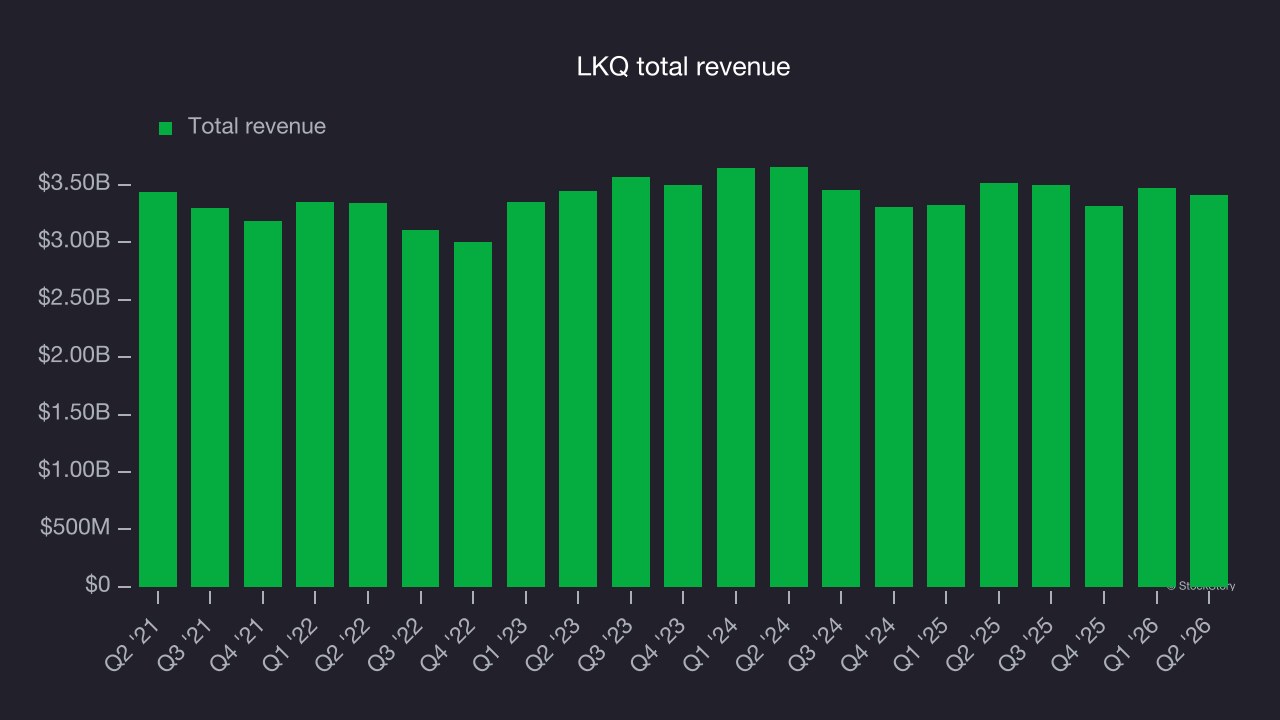Click the $0 y-axis label
Viewport: 1280px width, 720px height.
97,584
